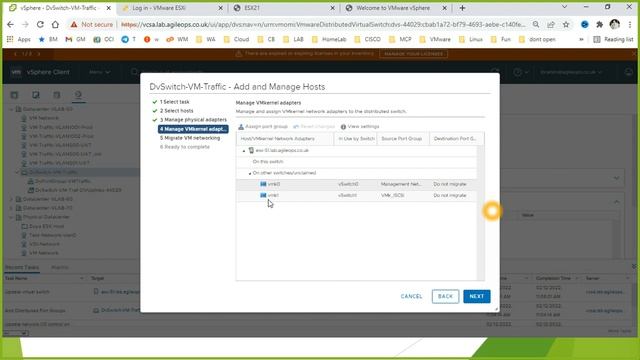Screen dimensions: 640x360
Task: Open the T Telegram bookmark
Action: click(129, 39)
